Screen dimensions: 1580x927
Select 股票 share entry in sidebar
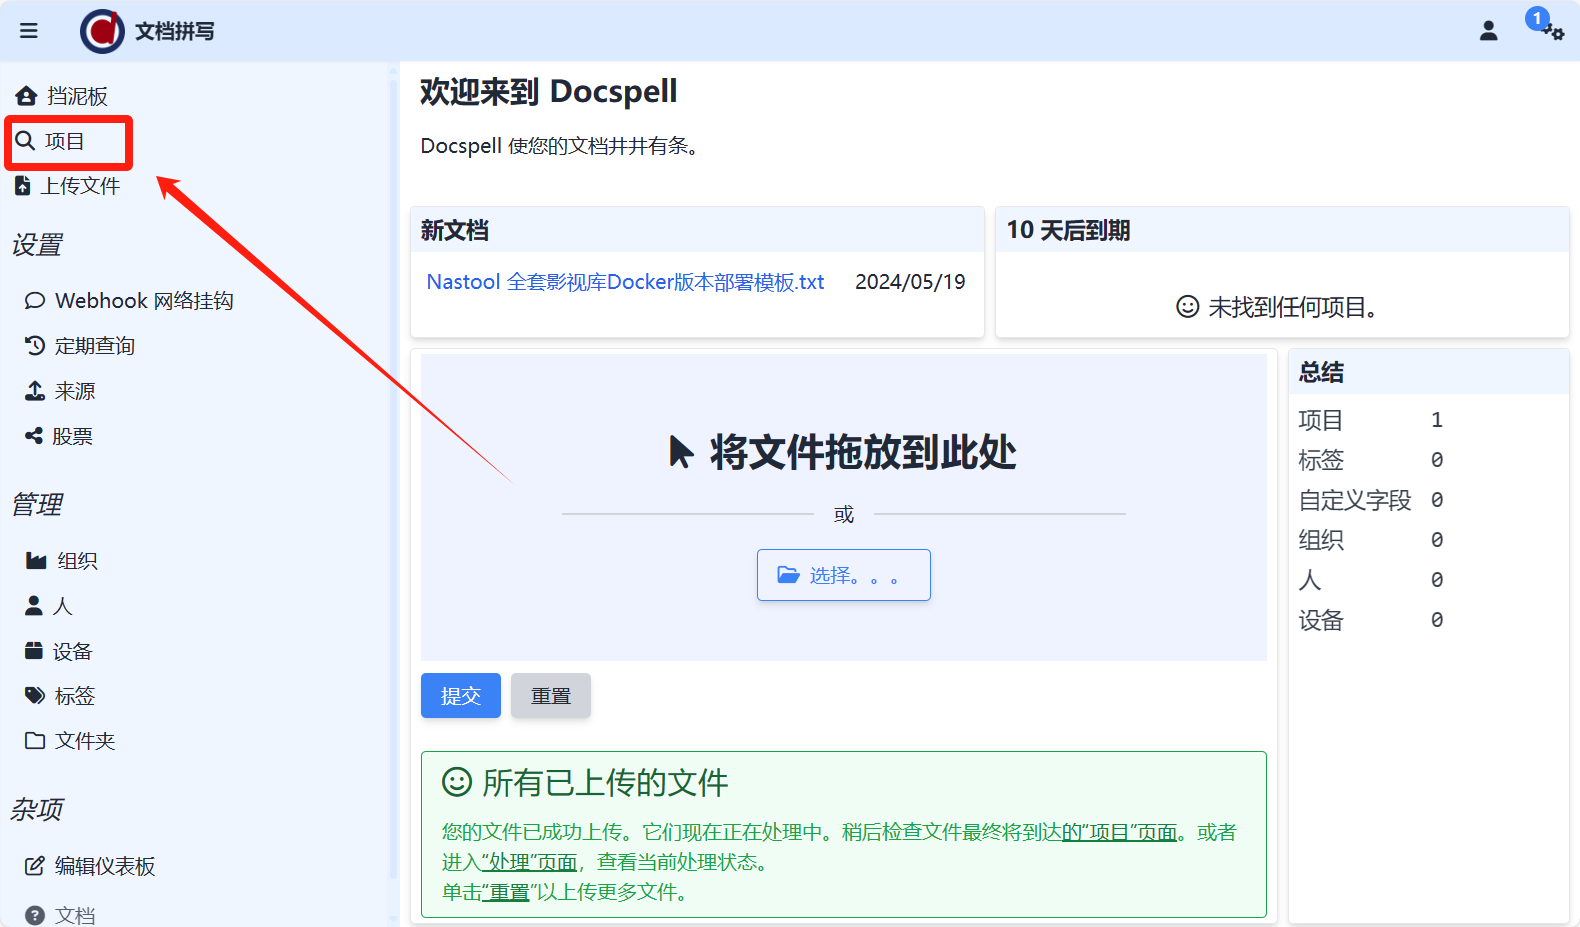tap(71, 436)
